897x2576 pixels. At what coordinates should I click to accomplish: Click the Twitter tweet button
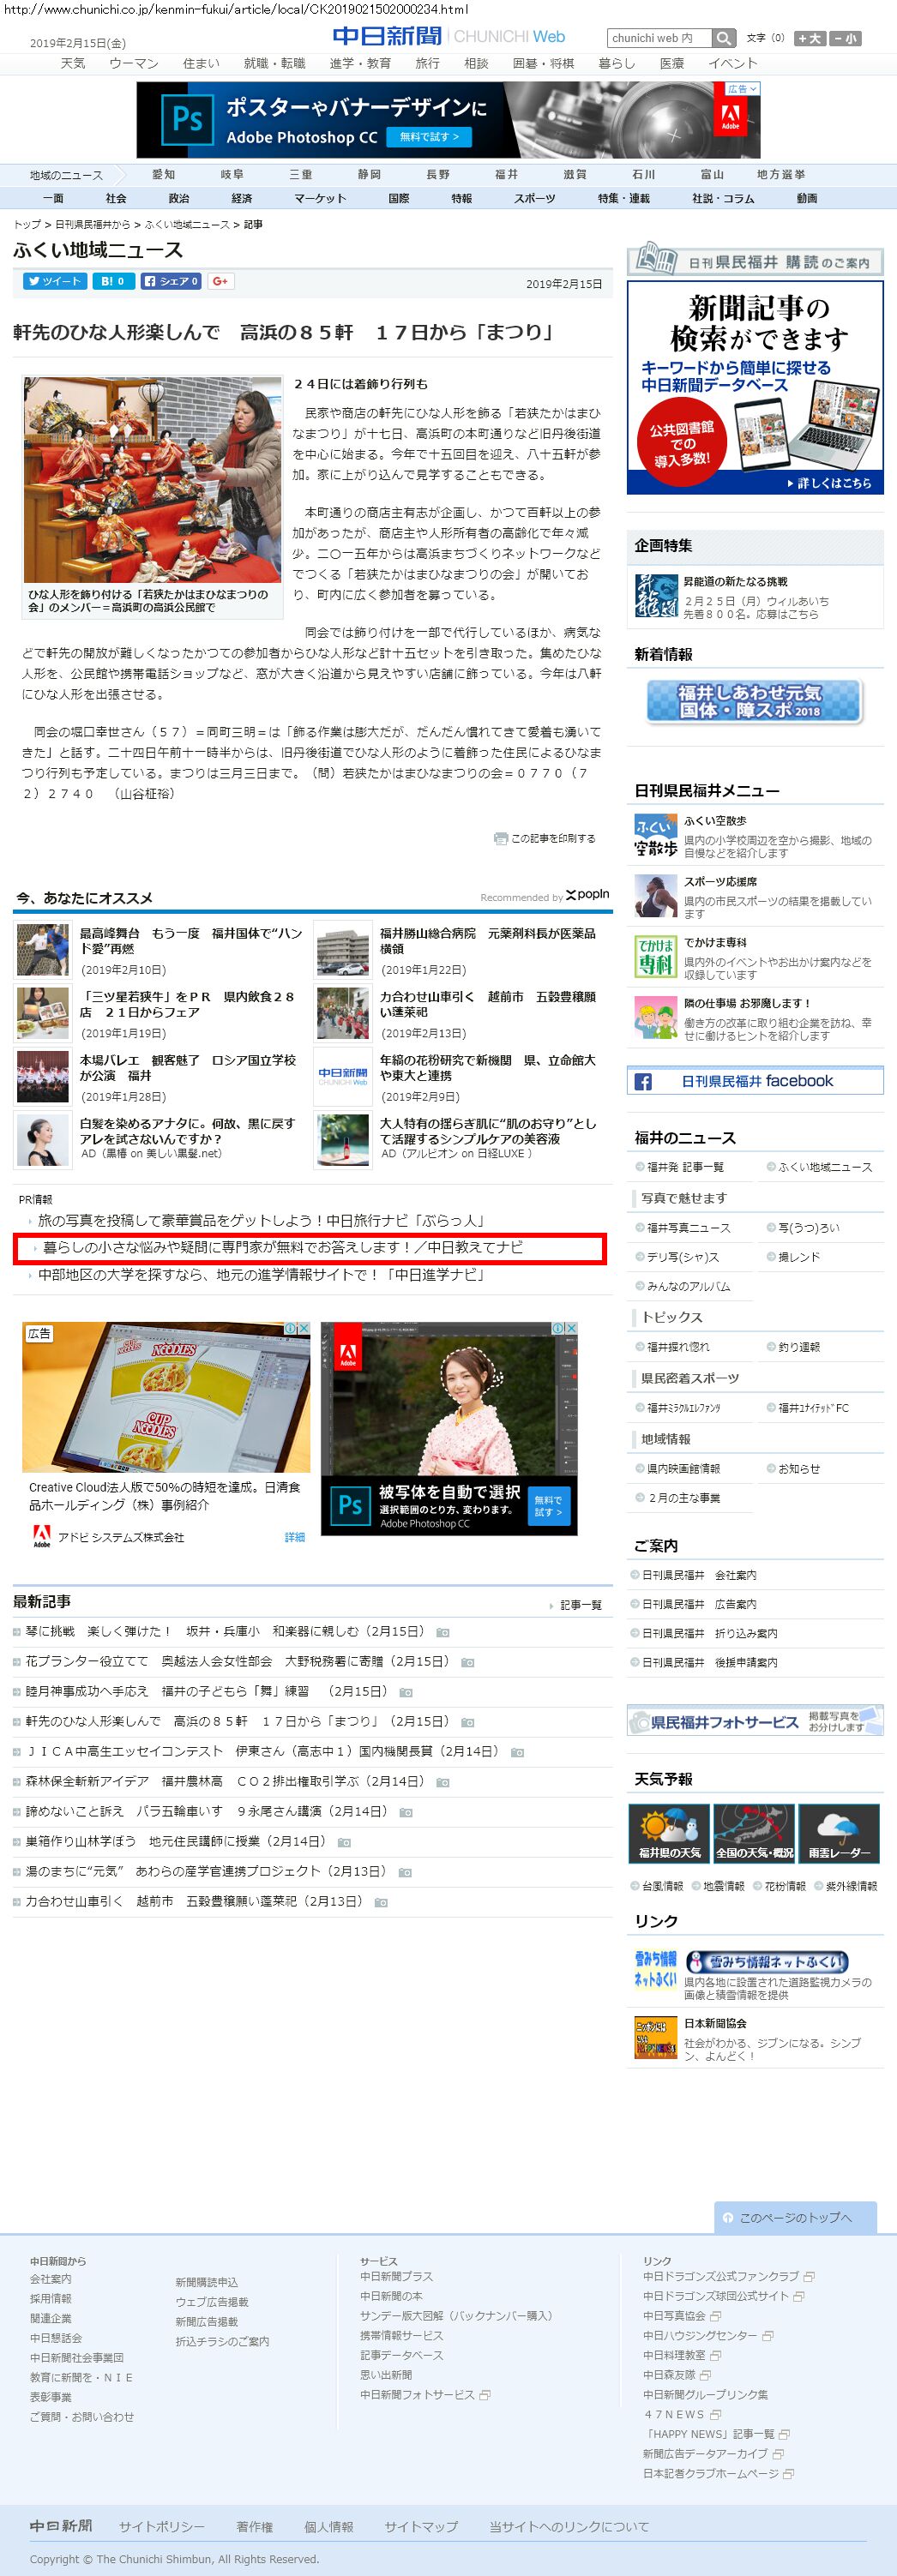tap(54, 281)
